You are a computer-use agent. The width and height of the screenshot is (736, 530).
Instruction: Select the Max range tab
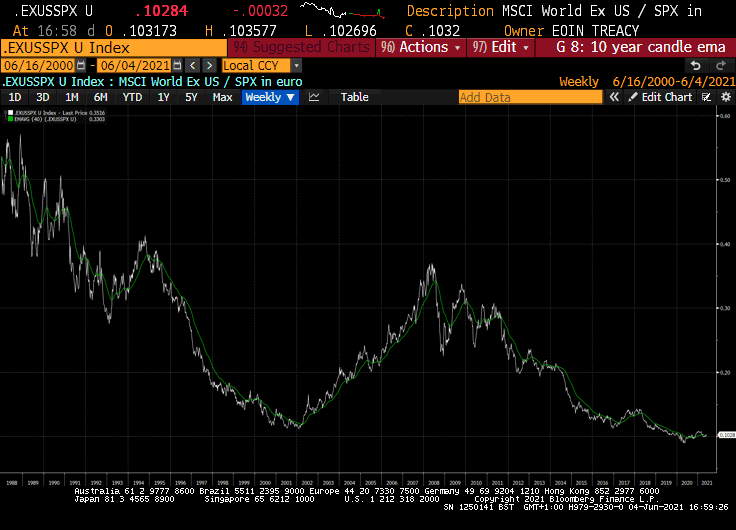222,97
